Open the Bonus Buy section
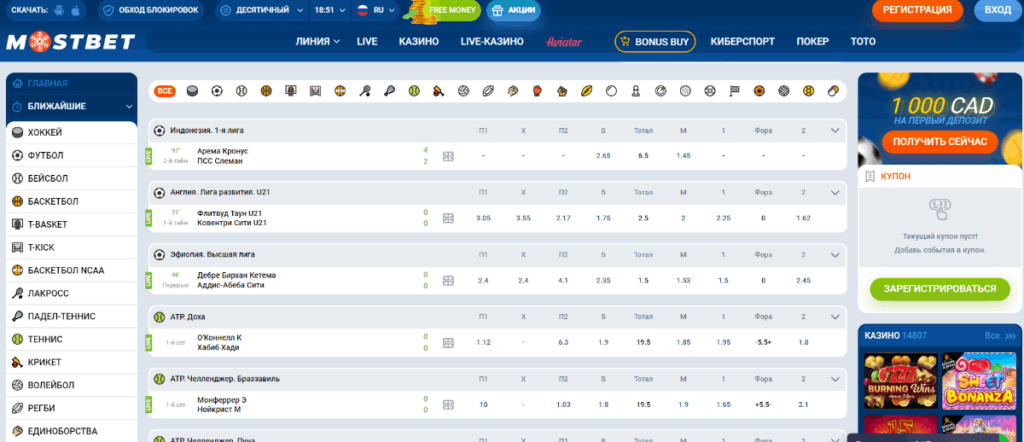Image resolution: width=1024 pixels, height=442 pixels. click(655, 41)
